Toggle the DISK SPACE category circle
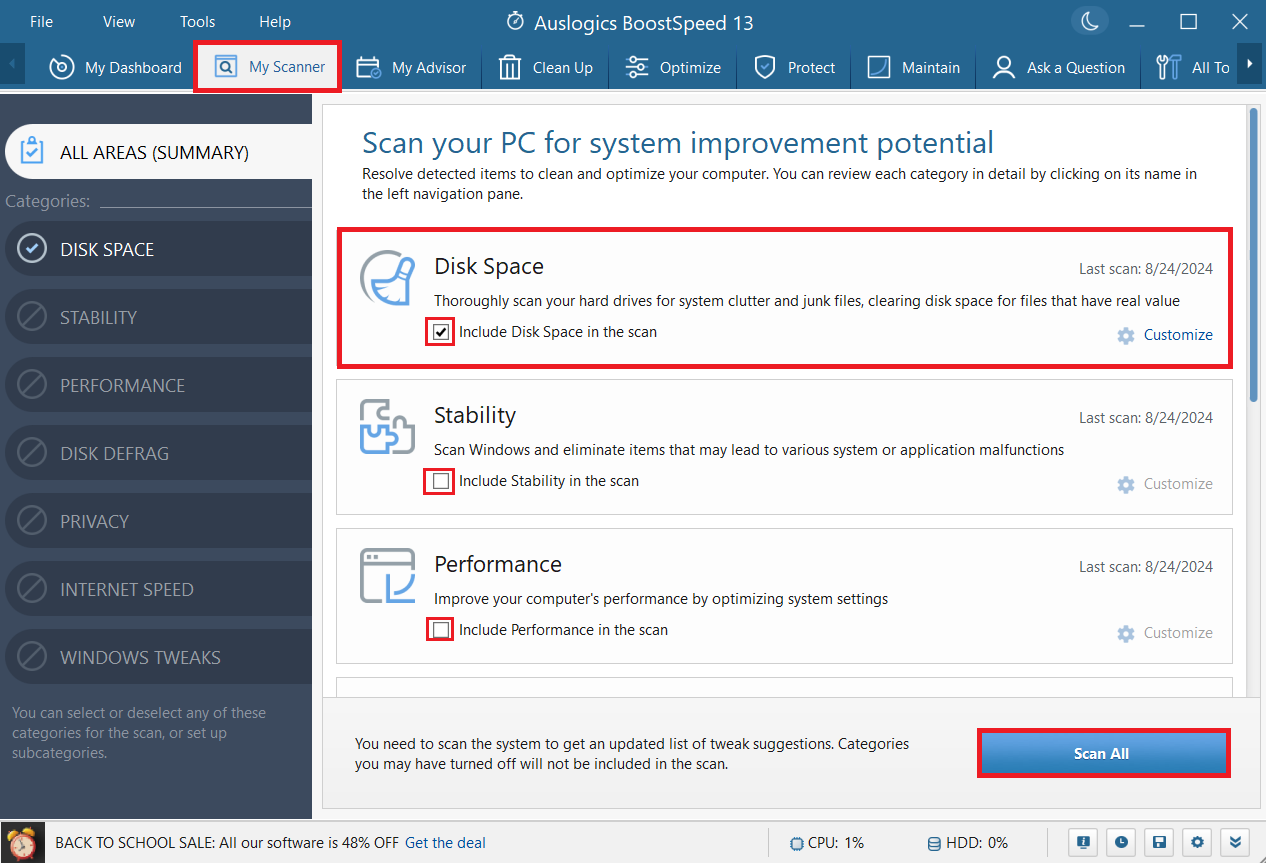This screenshot has height=863, width=1266. 33,249
